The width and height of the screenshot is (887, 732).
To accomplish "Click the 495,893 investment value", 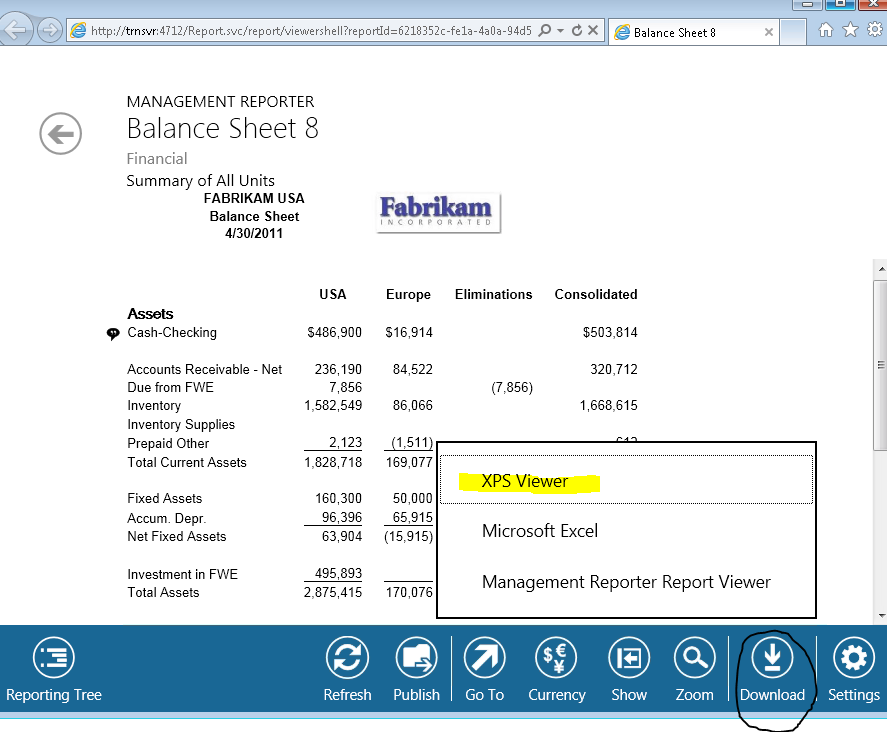I will point(338,573).
